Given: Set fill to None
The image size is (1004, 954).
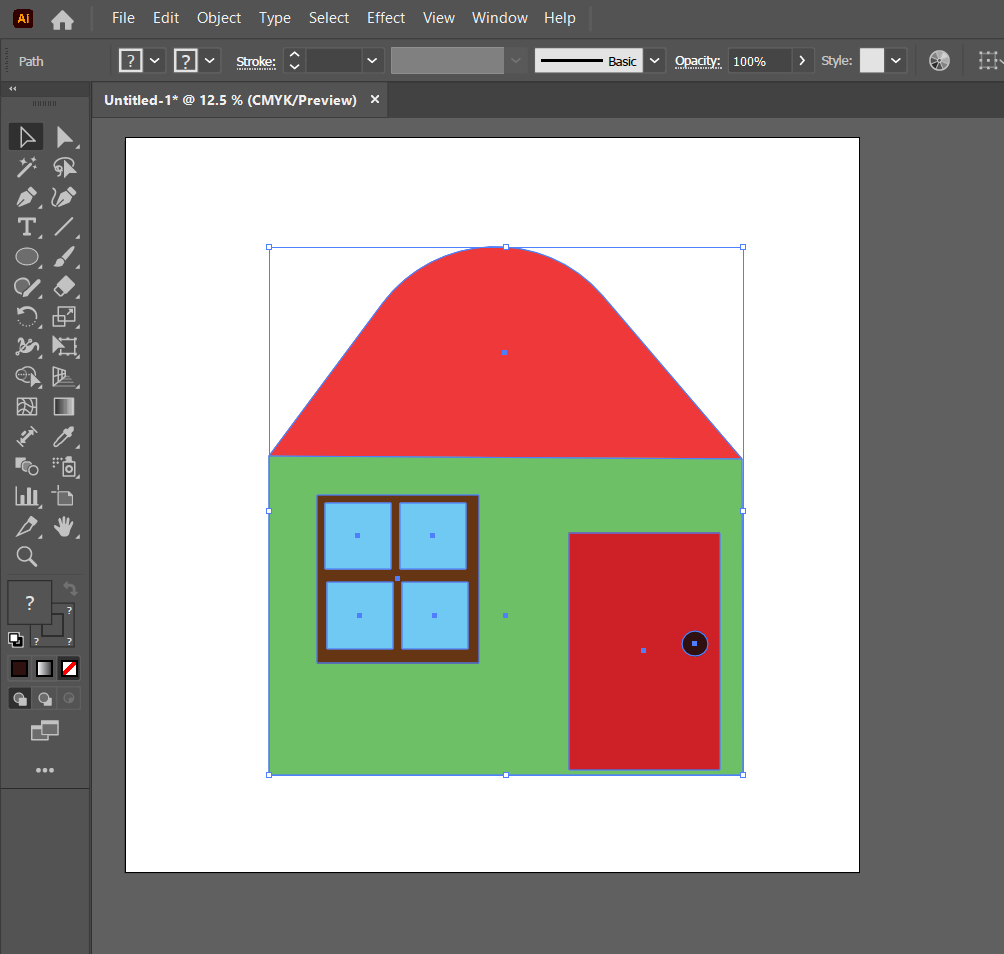Looking at the screenshot, I should [69, 668].
